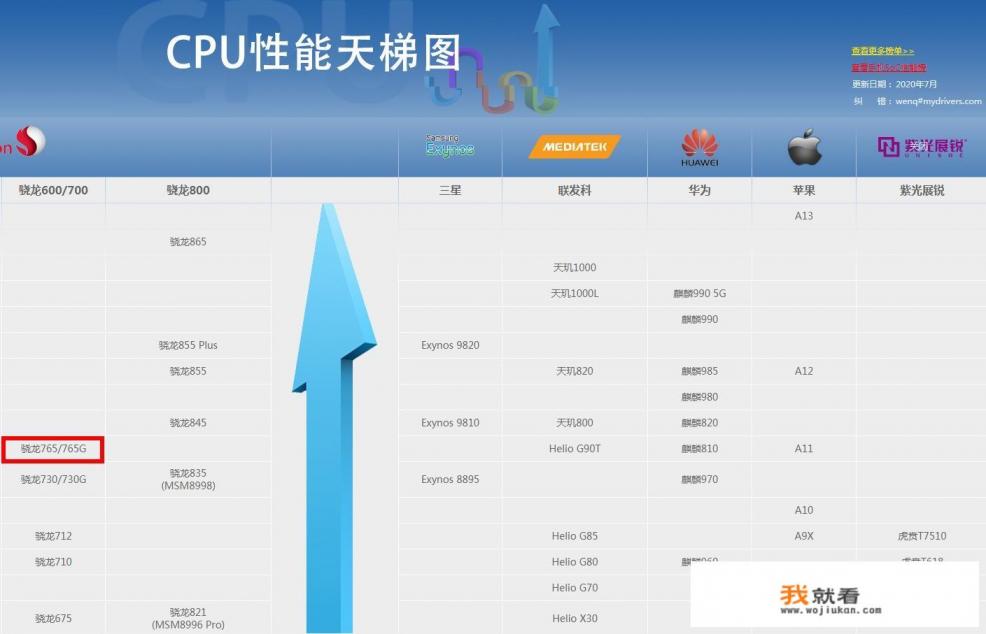Select the 苹果 column header
Screen dimensions: 986x634
804,190
